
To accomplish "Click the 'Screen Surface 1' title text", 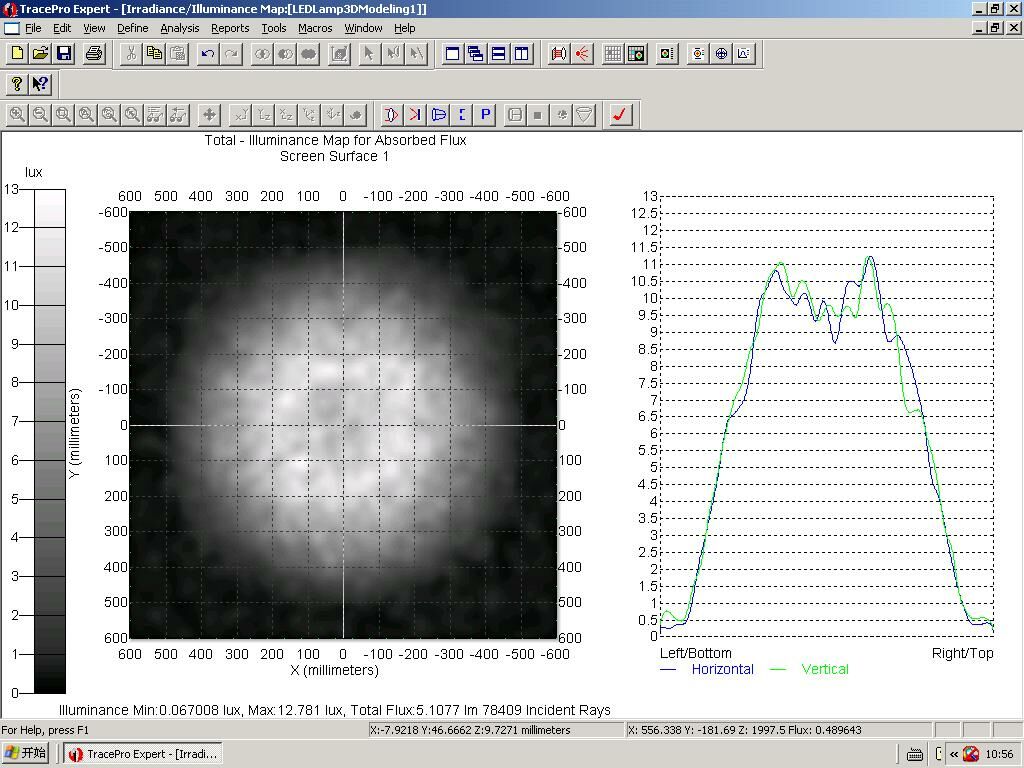I will (334, 156).
